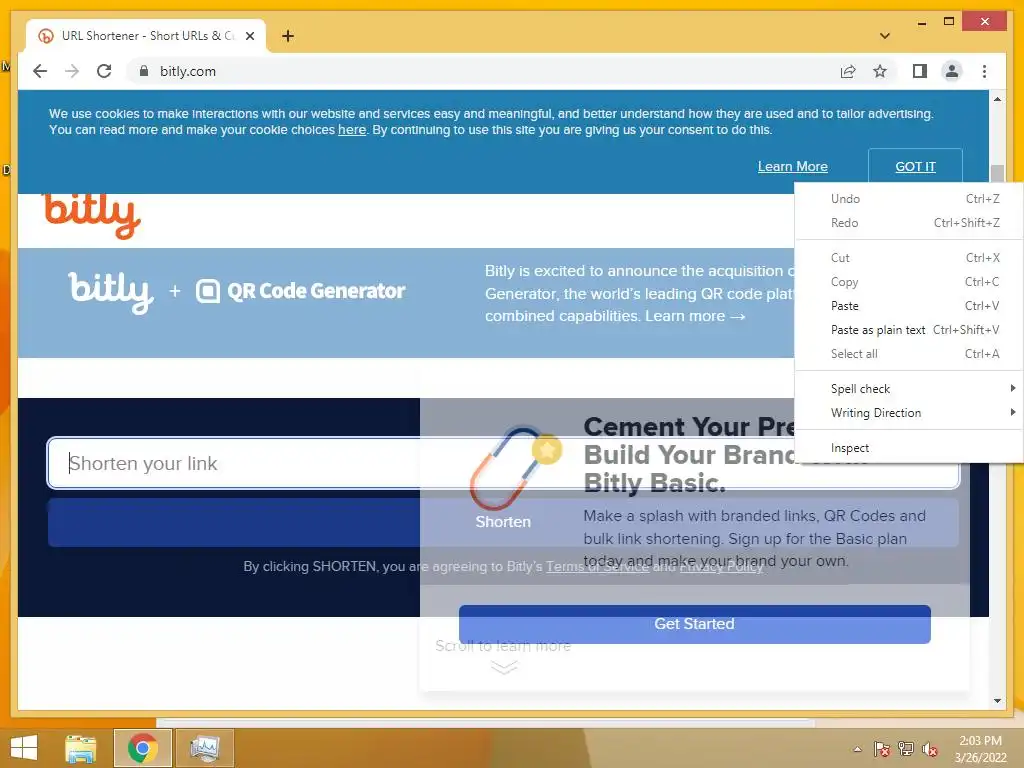Open a new tab with the plus button

coord(288,36)
